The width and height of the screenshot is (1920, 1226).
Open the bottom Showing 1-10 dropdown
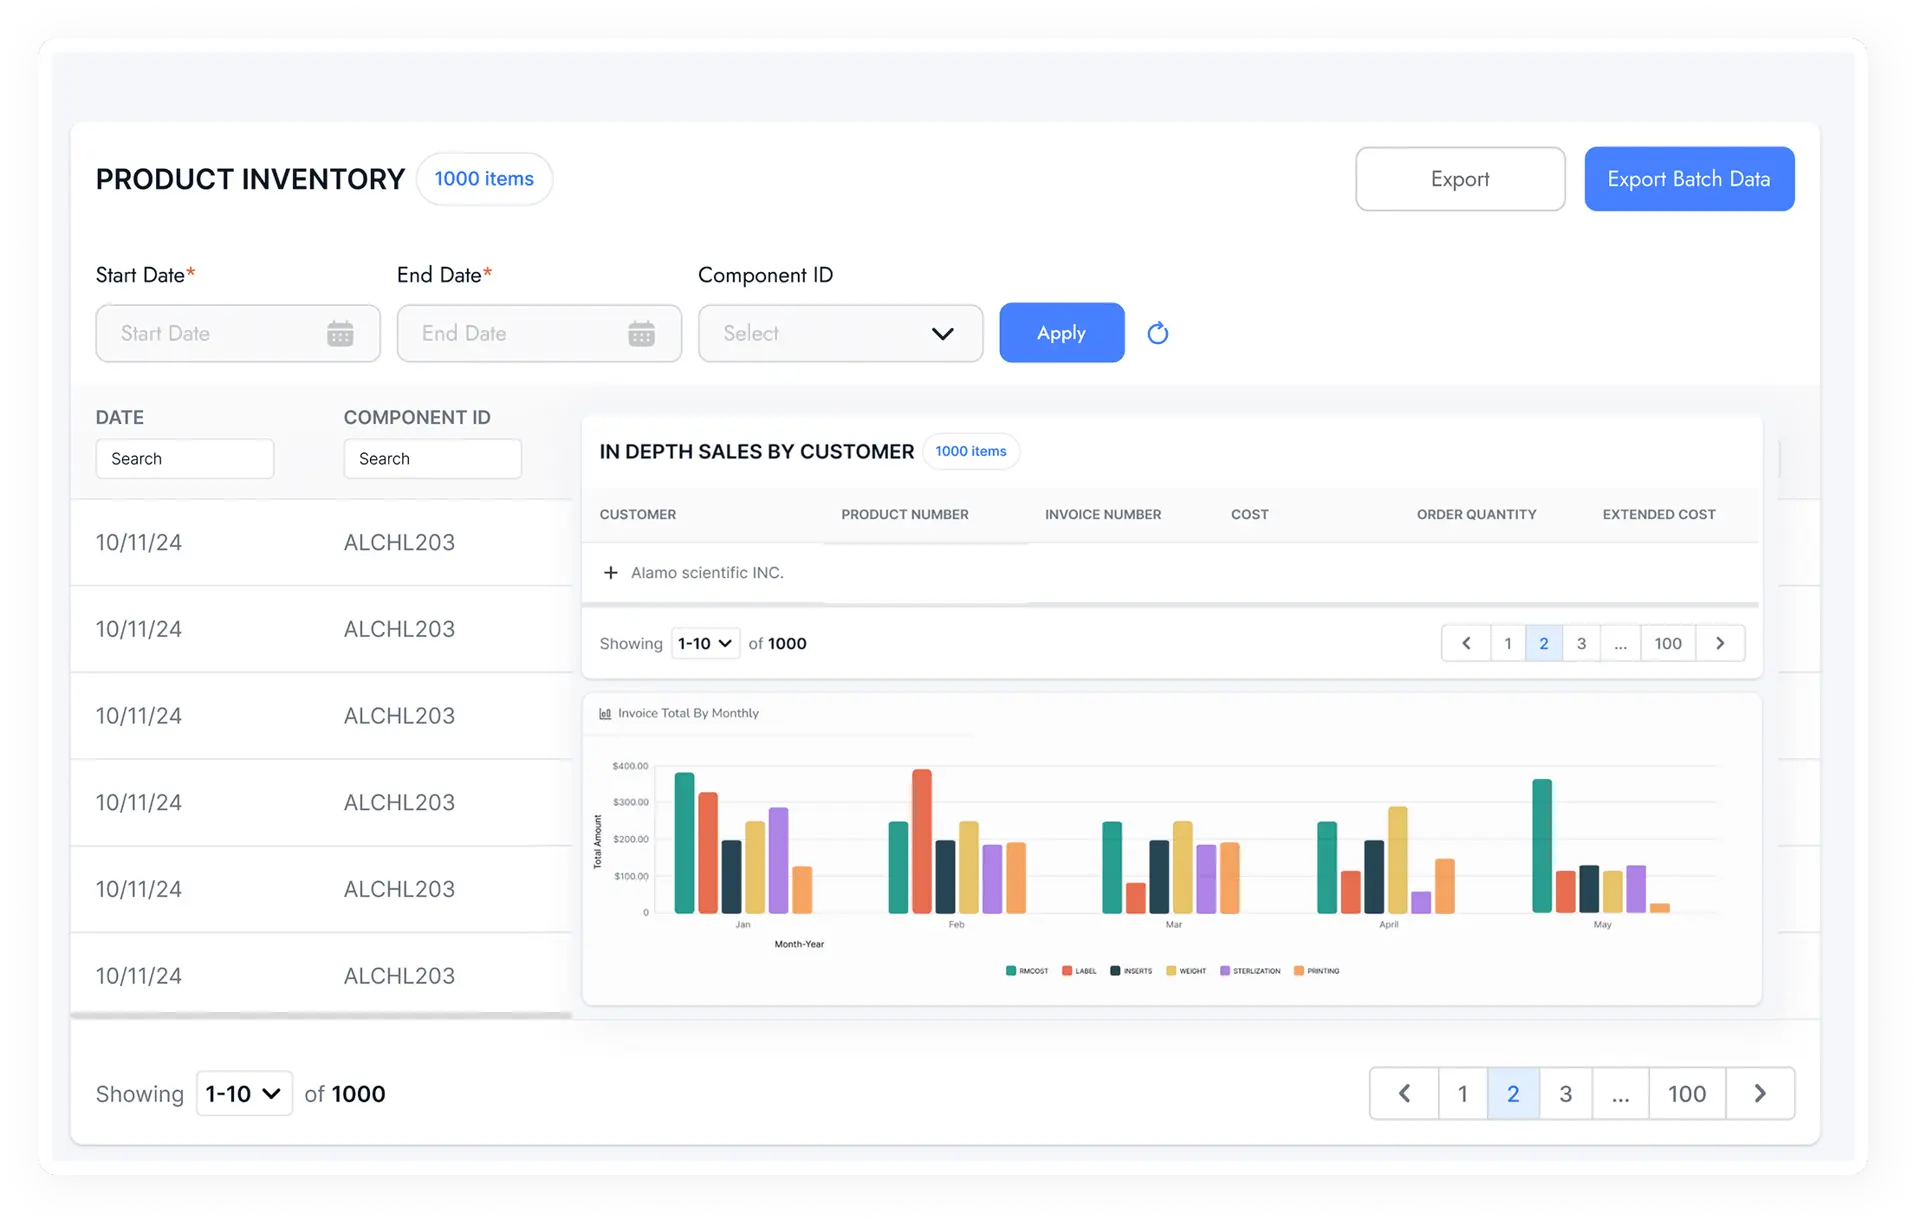tap(244, 1093)
